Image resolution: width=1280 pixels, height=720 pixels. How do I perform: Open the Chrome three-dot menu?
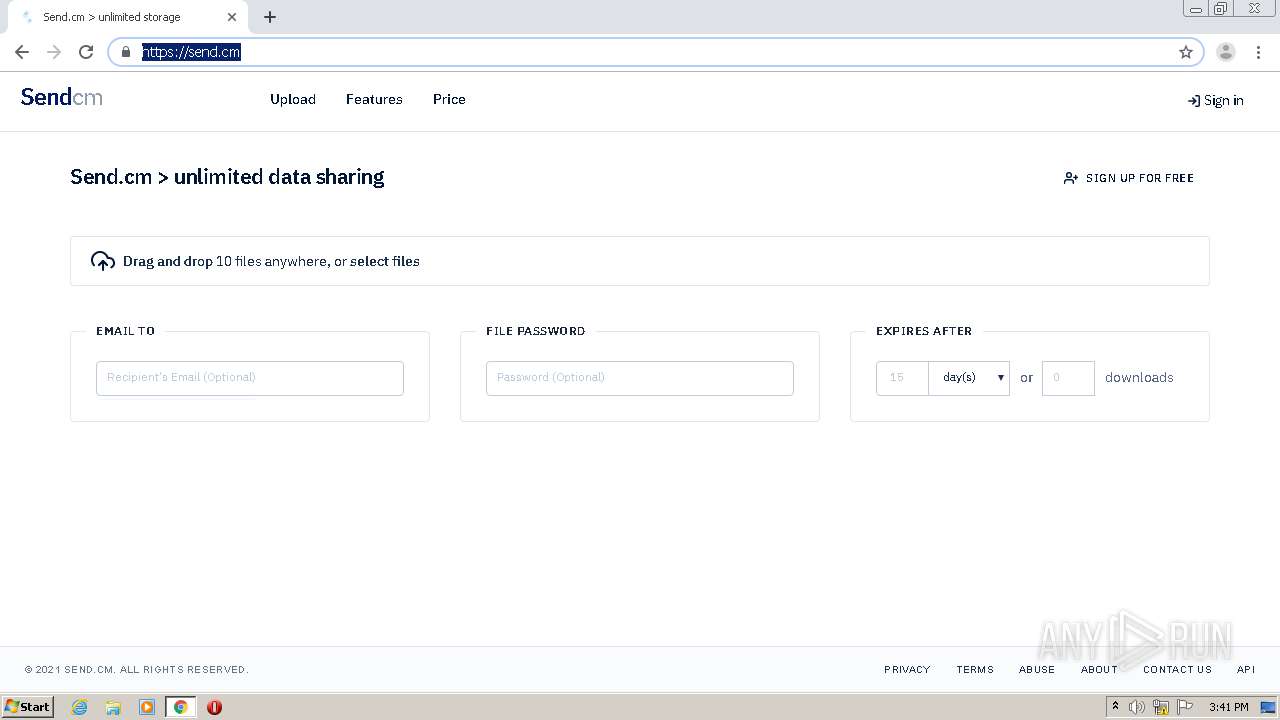pos(1258,52)
